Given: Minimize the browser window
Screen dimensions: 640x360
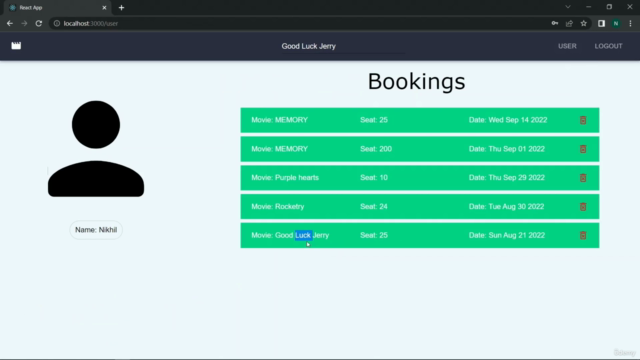Looking at the screenshot, I should [x=588, y=7].
